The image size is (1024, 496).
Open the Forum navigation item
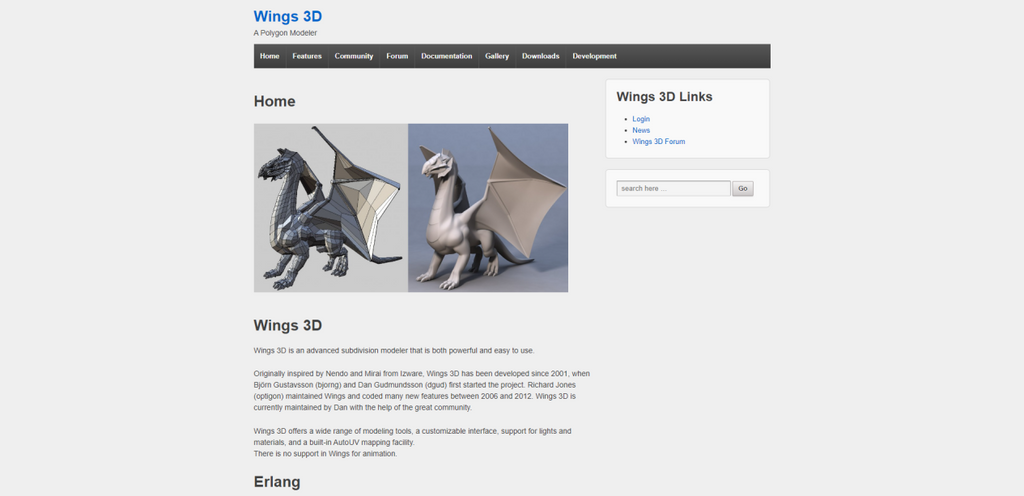click(397, 56)
